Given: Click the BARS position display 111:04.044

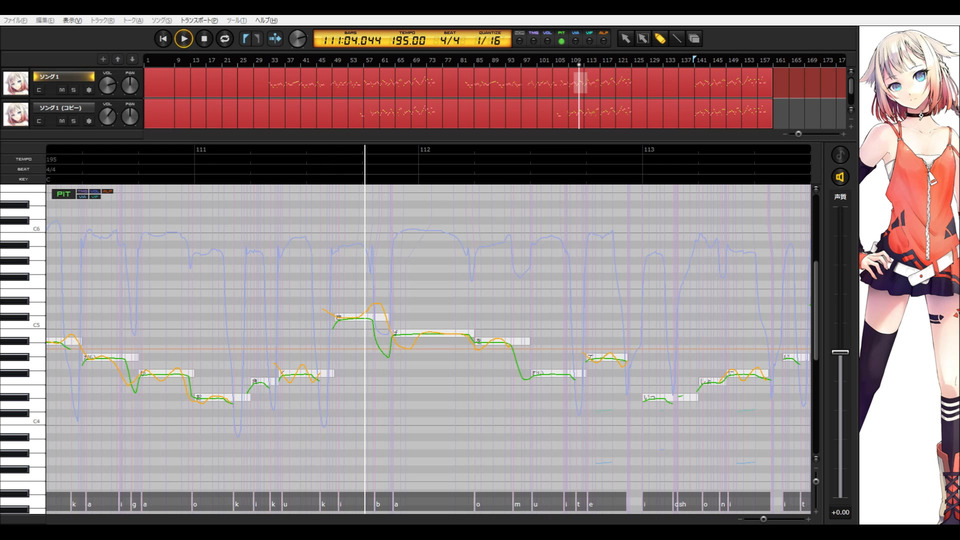Looking at the screenshot, I should pos(351,40).
